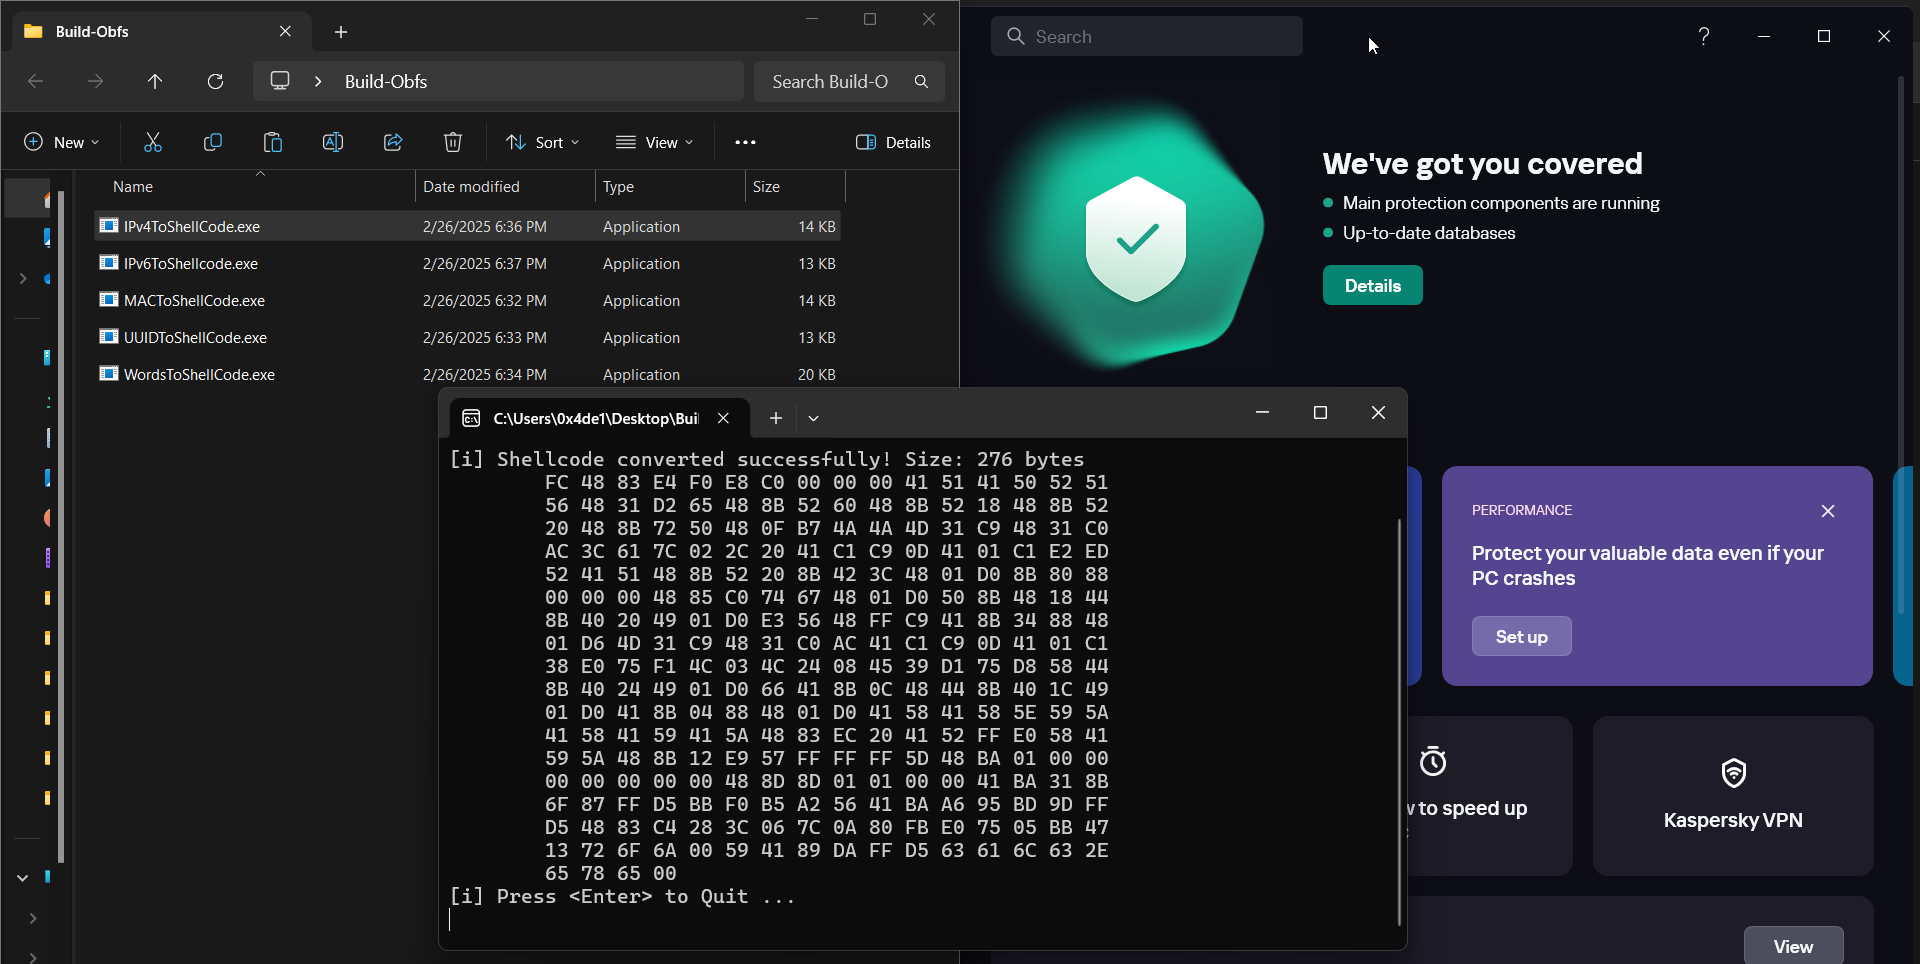Click the View button in Kaspersky

[x=1793, y=946]
